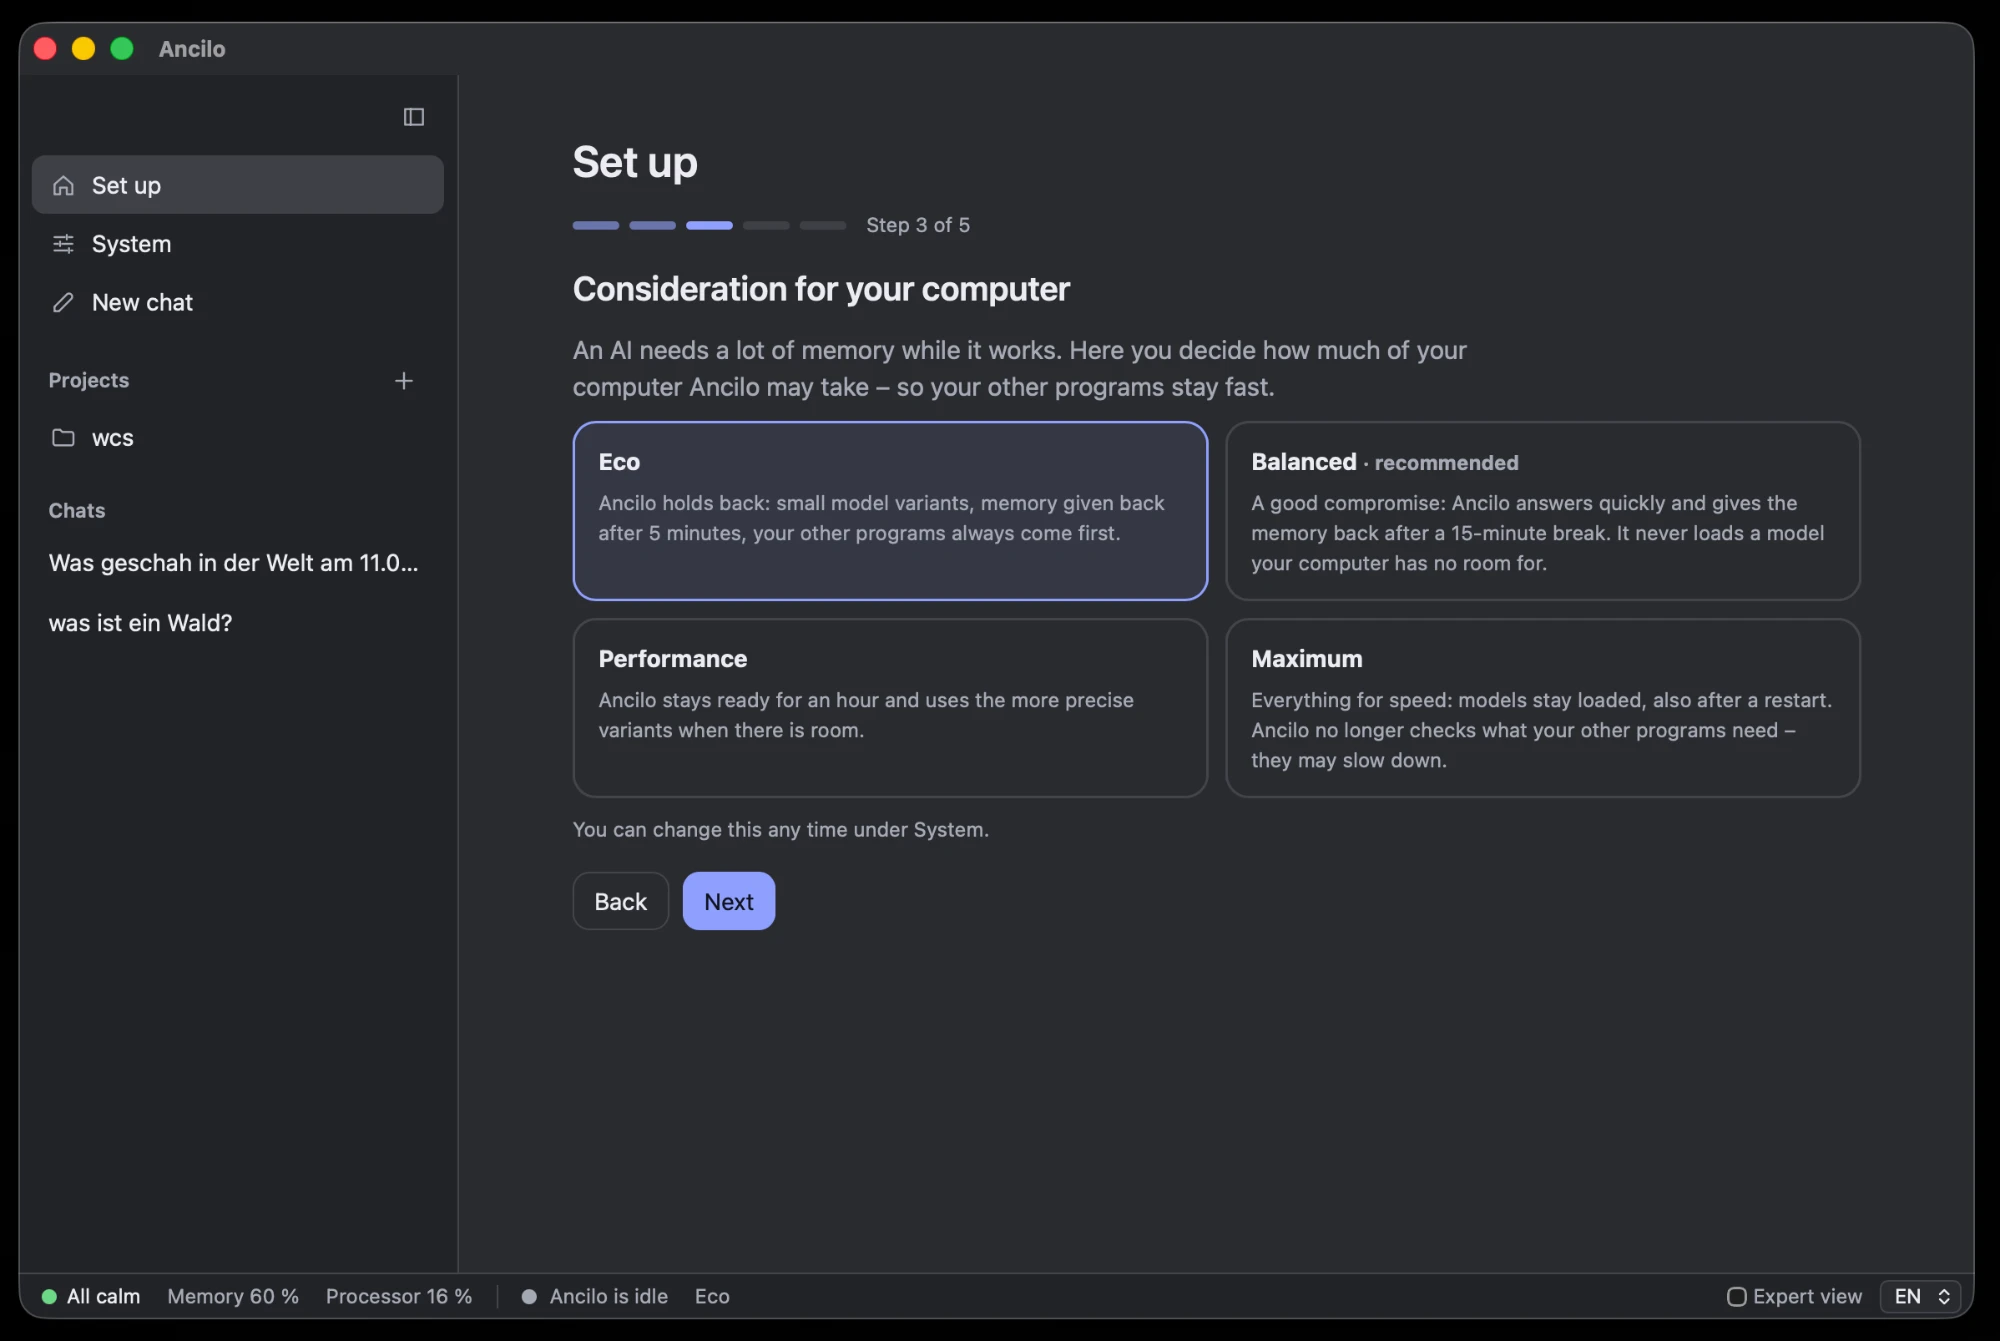
Task: Click the folder icon of the wcs project
Action: coord(63,438)
